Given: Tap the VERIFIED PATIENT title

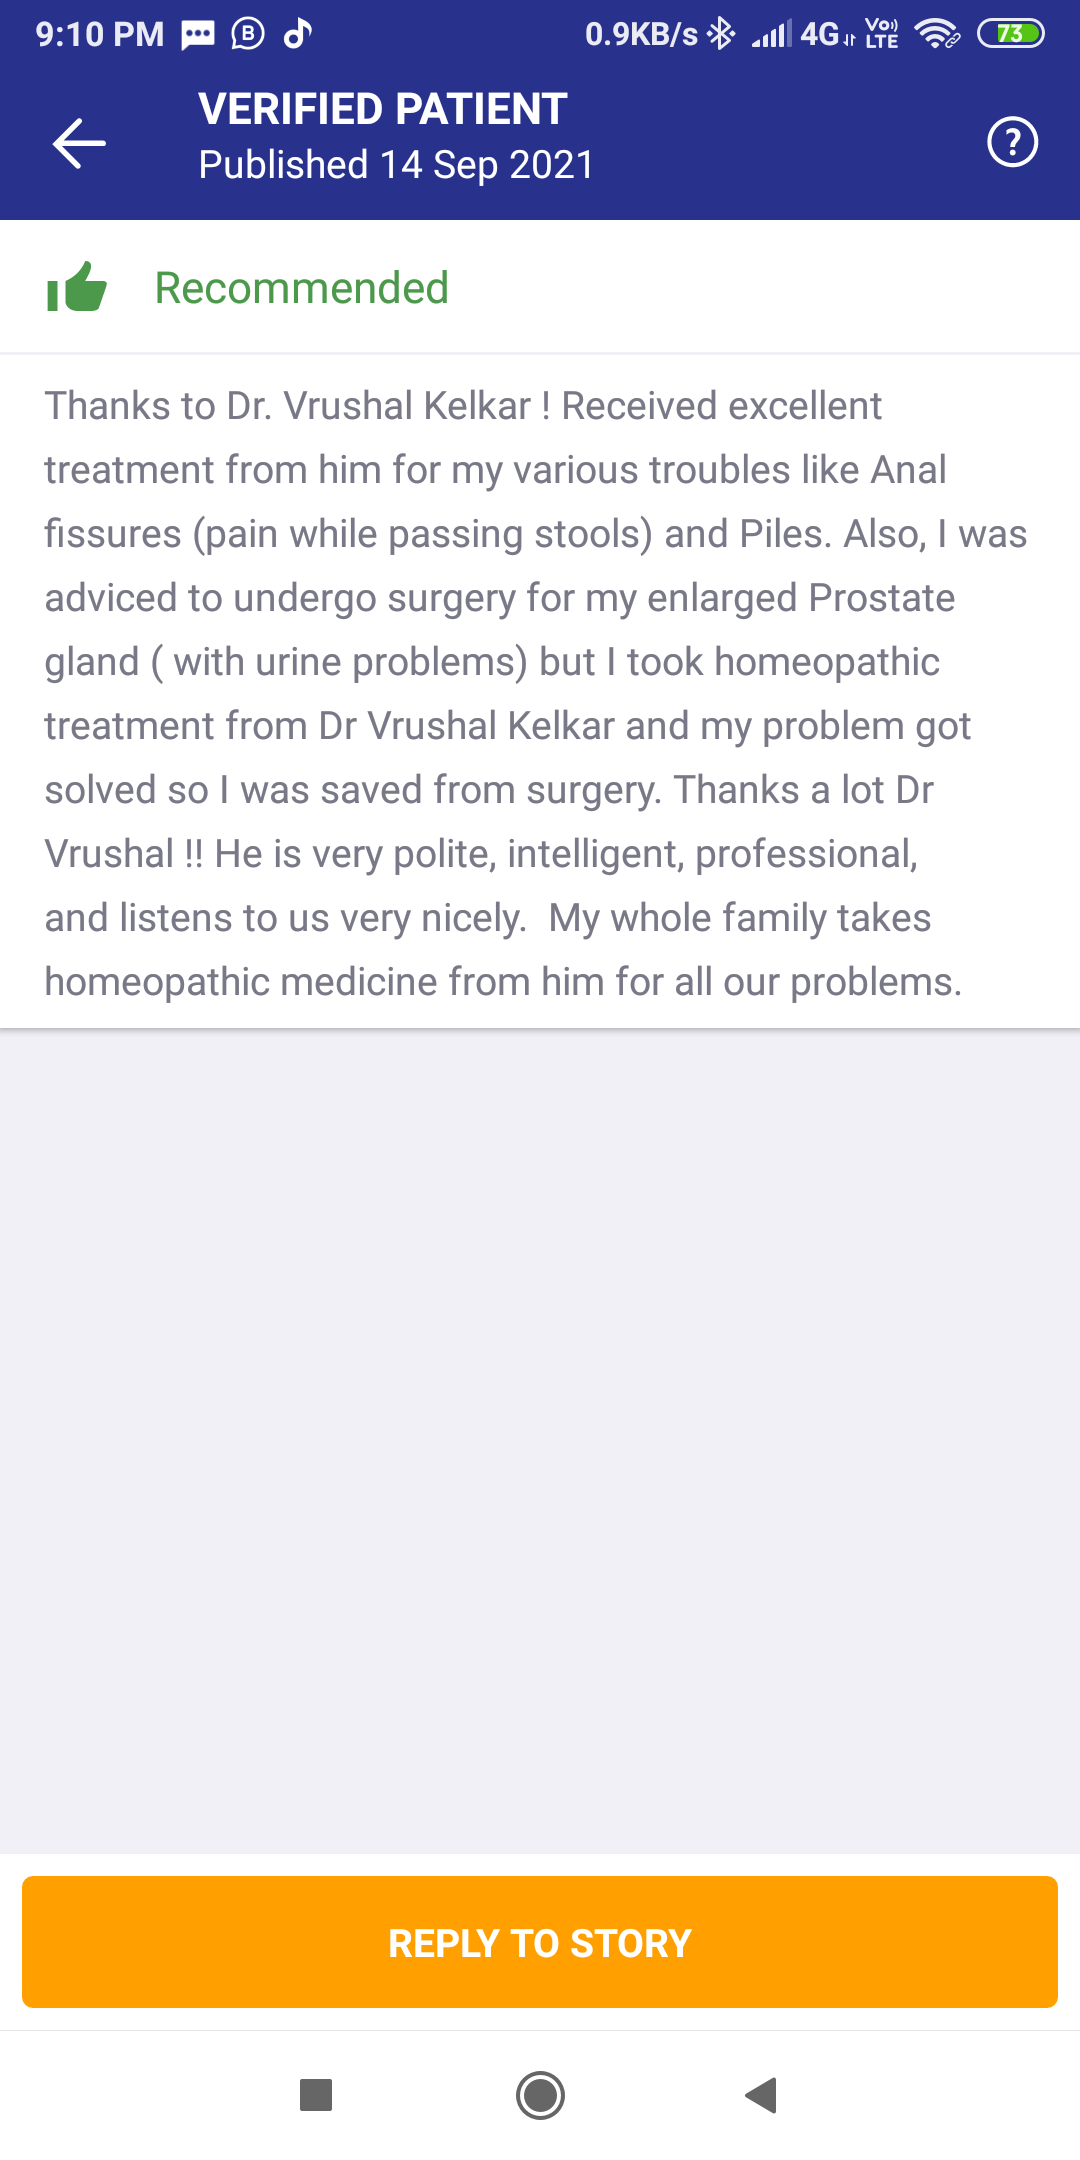Looking at the screenshot, I should click(383, 109).
